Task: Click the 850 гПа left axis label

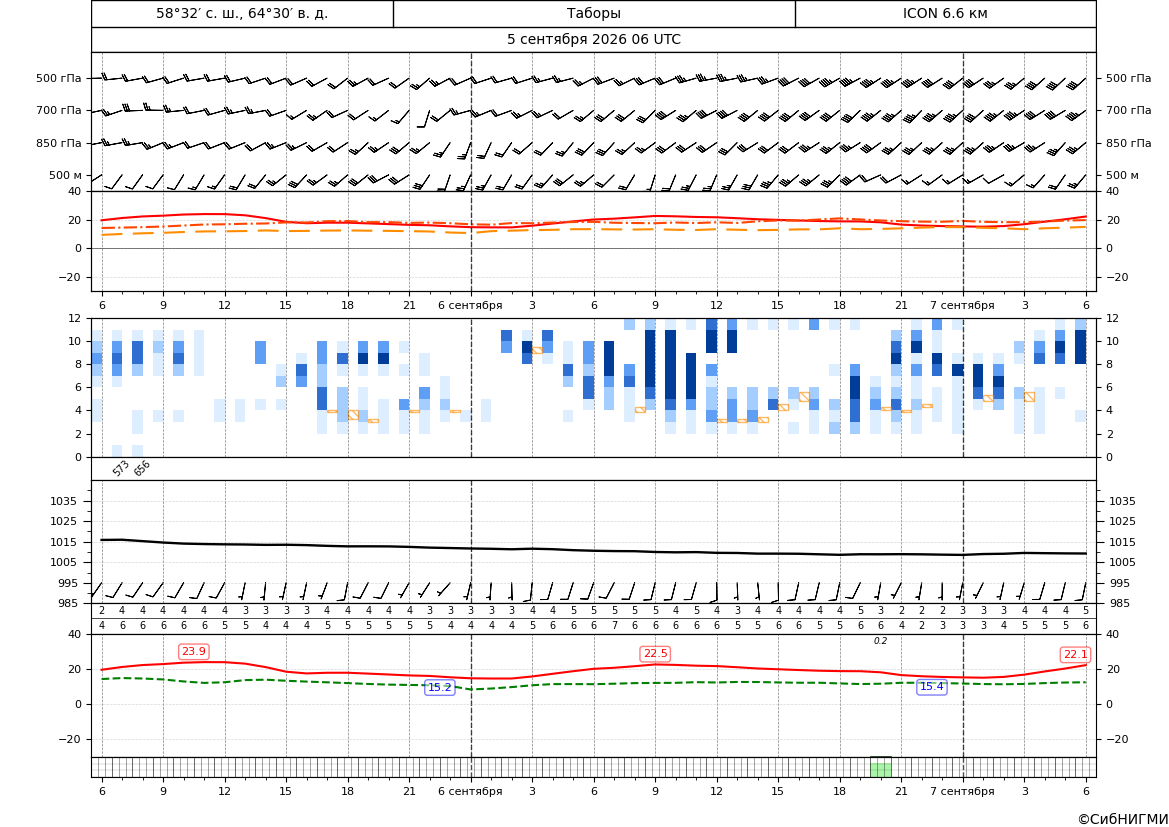Action: tap(59, 143)
